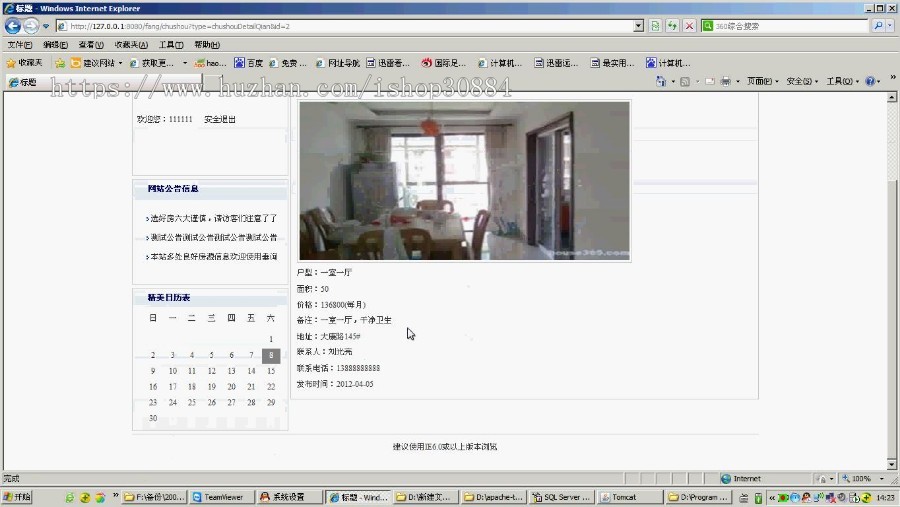
Task: Expand the 获取更... dropdown arrow
Action: (x=185, y=63)
